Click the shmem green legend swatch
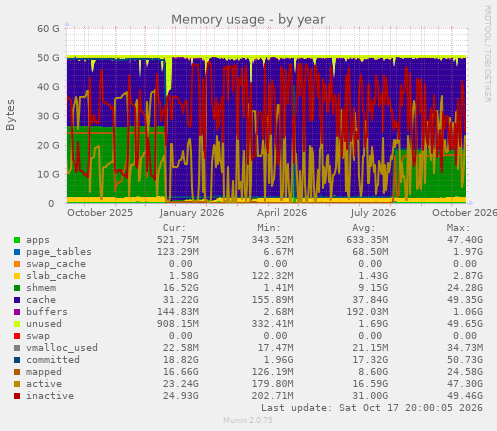The image size is (497, 431). [17, 288]
